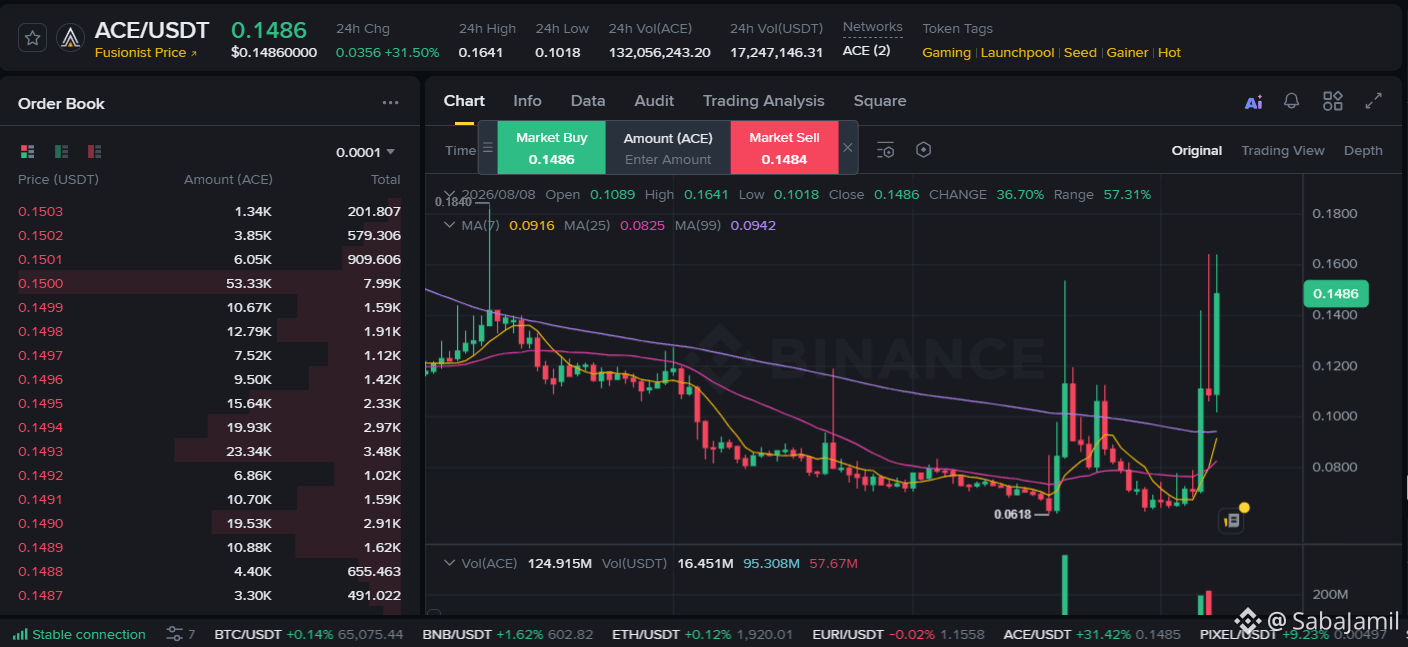Collapse the MA indicator row chevron
Screen dimensions: 1408x647
click(450, 225)
